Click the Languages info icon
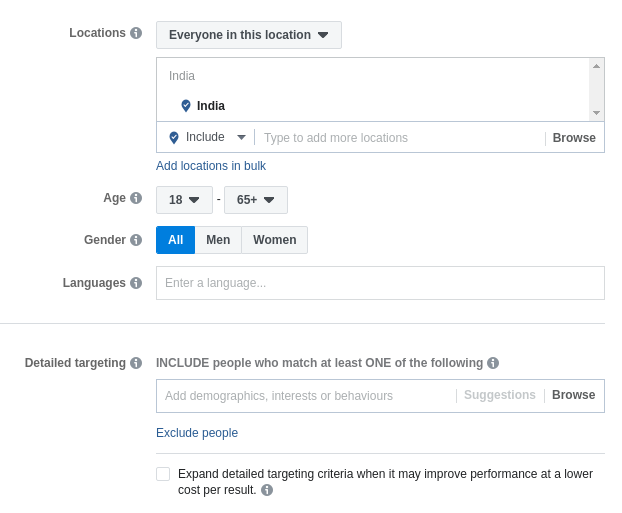622x513 pixels. pyautogui.click(x=136, y=283)
